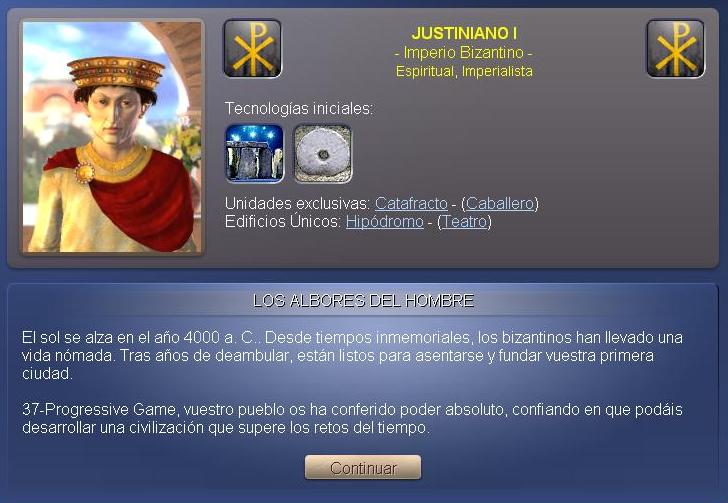The image size is (728, 503).
Task: Open the Catafracto unit link
Action: (x=411, y=203)
